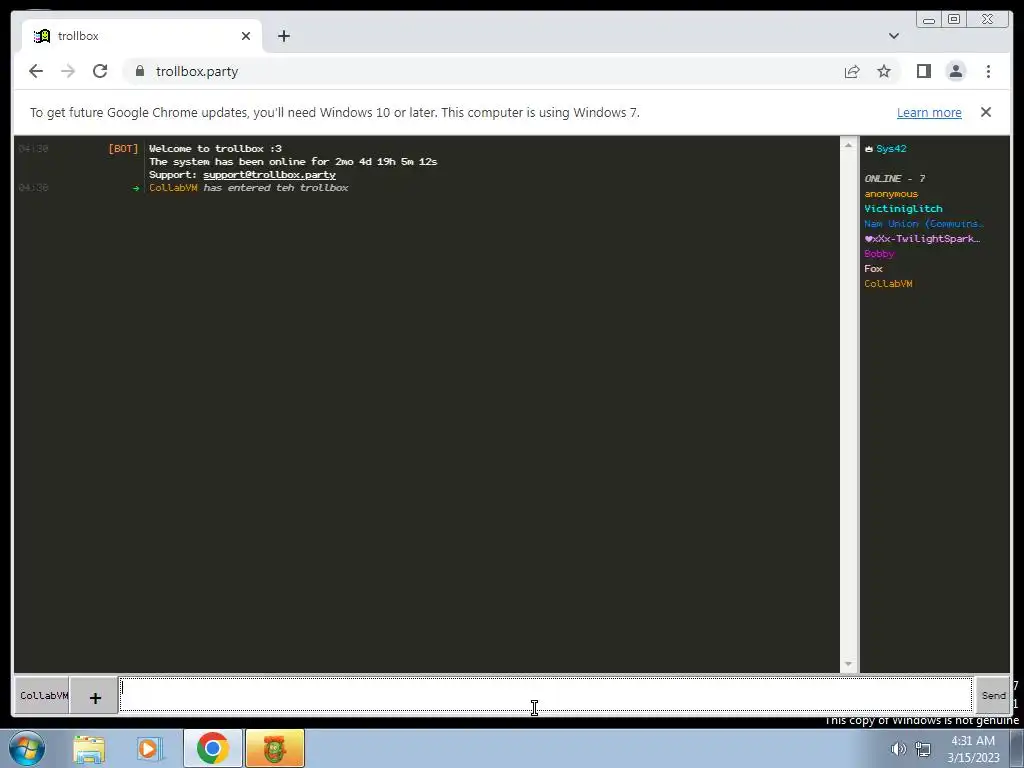Reload the trollbox page
Image resolution: width=1024 pixels, height=768 pixels.
coord(100,71)
